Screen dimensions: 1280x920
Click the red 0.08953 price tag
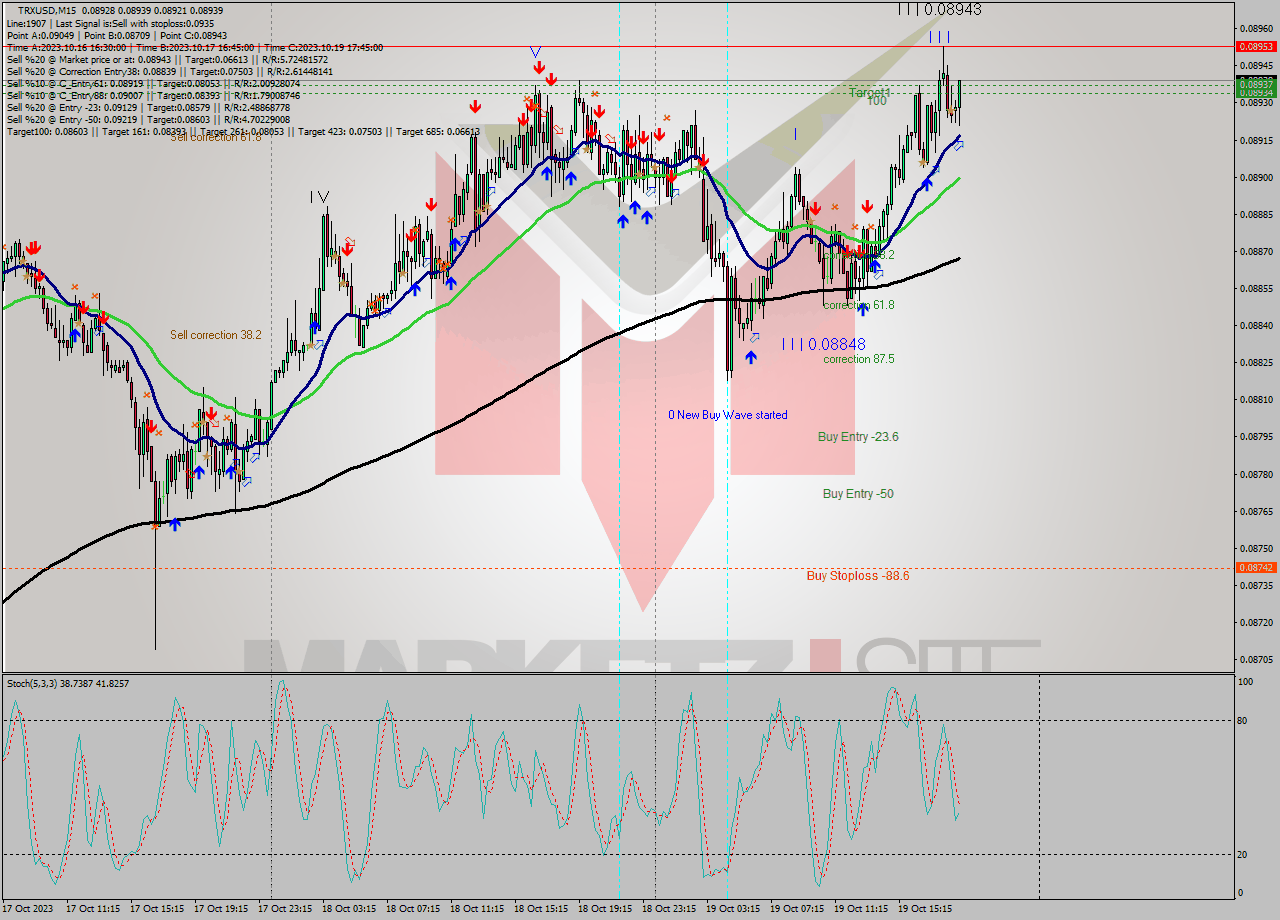[1256, 46]
